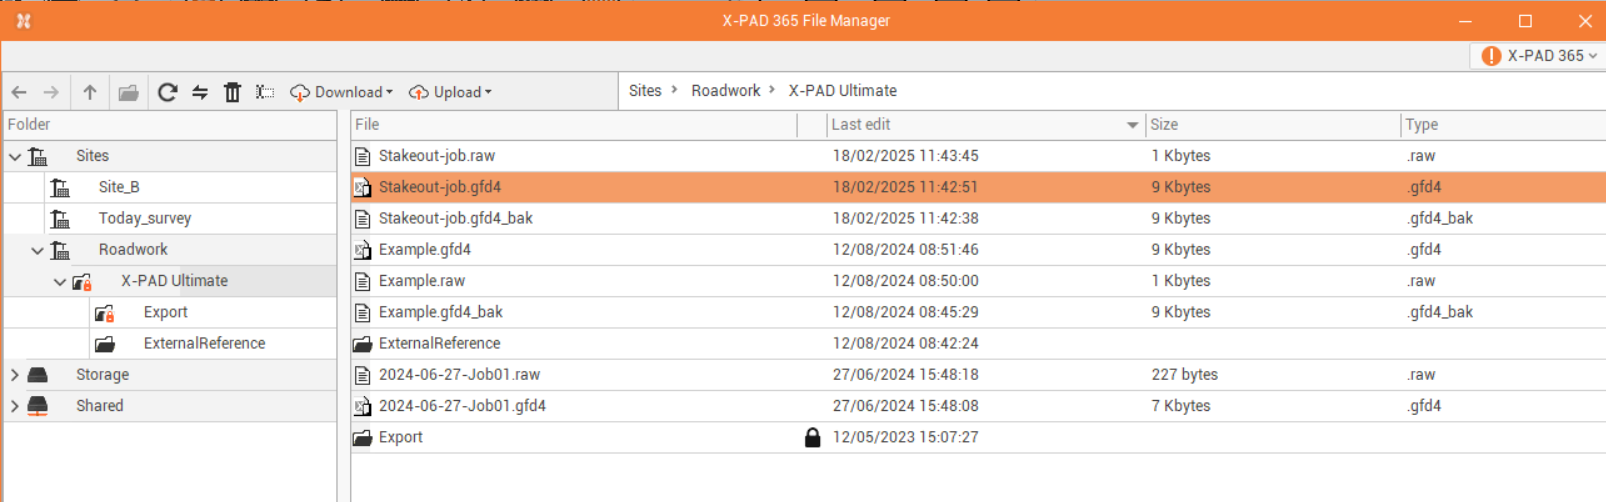Image resolution: width=1606 pixels, height=502 pixels.
Task: Click the sync arrows toolbar icon
Action: coord(200,92)
